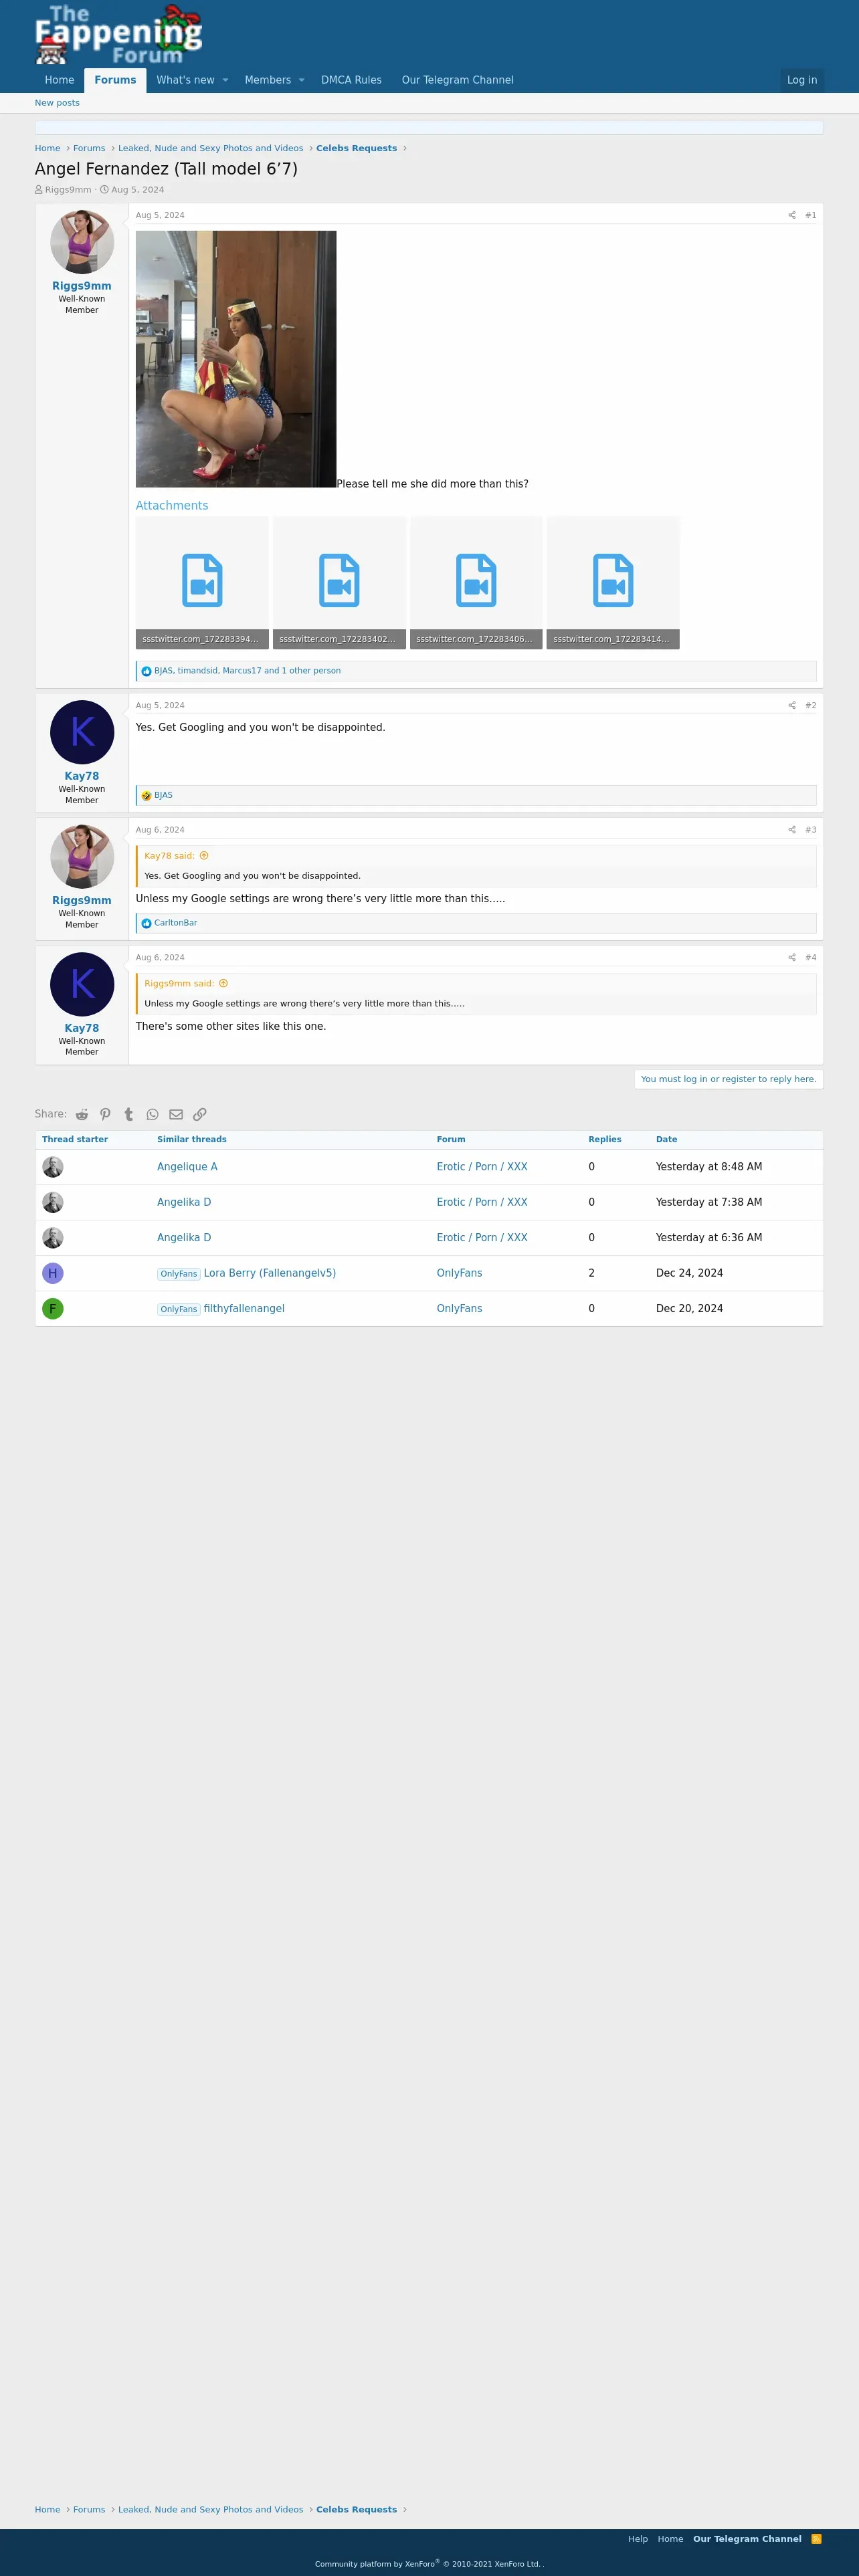Share thread on Pinterest
Viewport: 859px width, 2576px height.
(x=105, y=1114)
